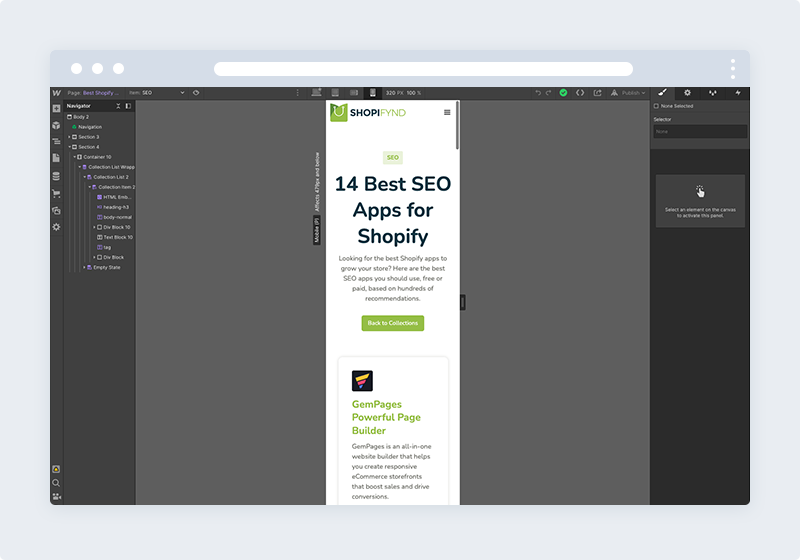Select body-normal in Navigator
800x560 pixels.
114,217
